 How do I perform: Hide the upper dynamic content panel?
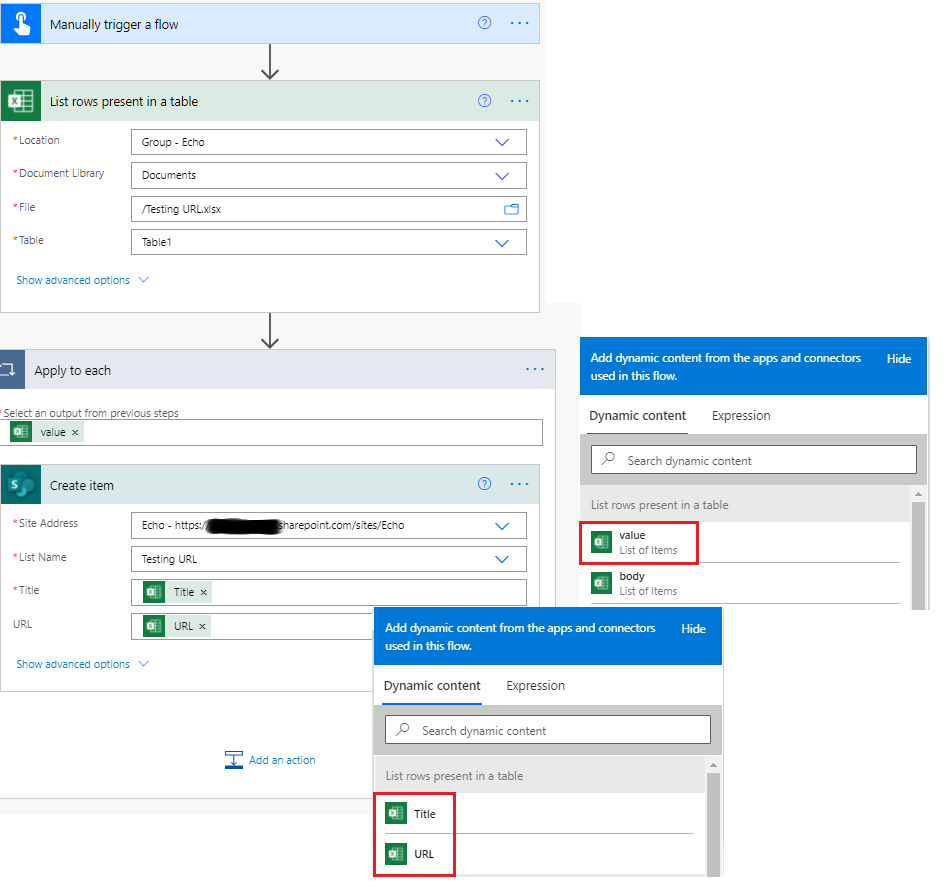pos(898,359)
